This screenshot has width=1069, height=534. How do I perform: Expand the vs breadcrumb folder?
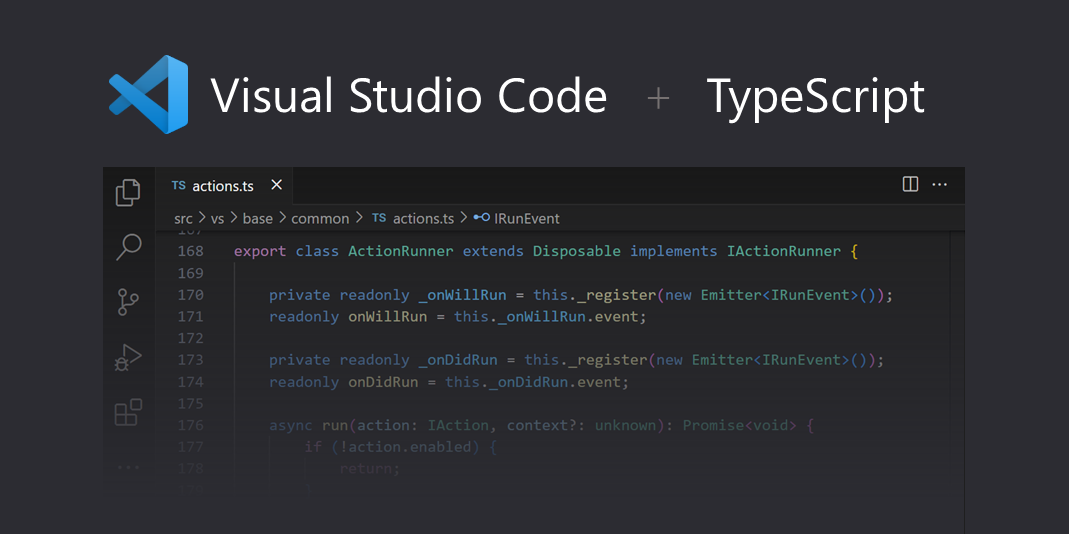pyautogui.click(x=217, y=218)
